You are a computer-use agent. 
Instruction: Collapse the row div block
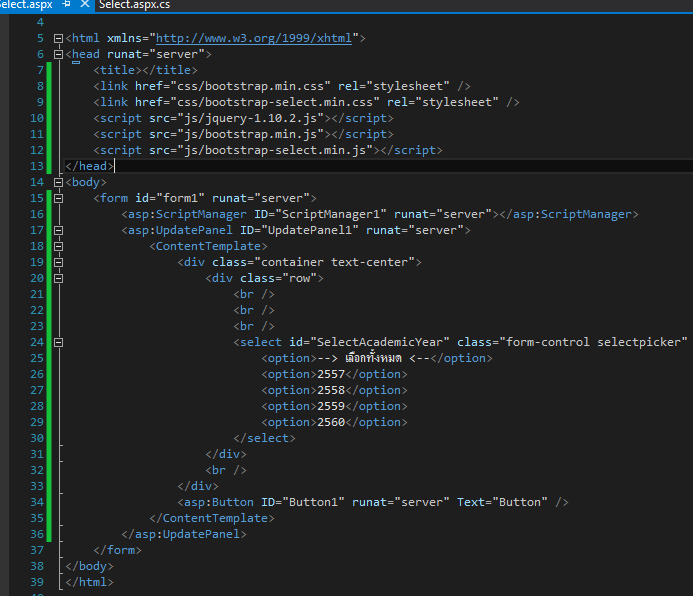[58, 278]
